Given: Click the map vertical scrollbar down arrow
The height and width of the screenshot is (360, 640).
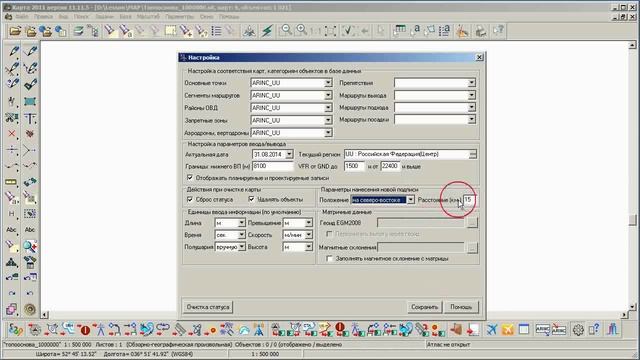Looking at the screenshot, I should pyautogui.click(x=632, y=307).
